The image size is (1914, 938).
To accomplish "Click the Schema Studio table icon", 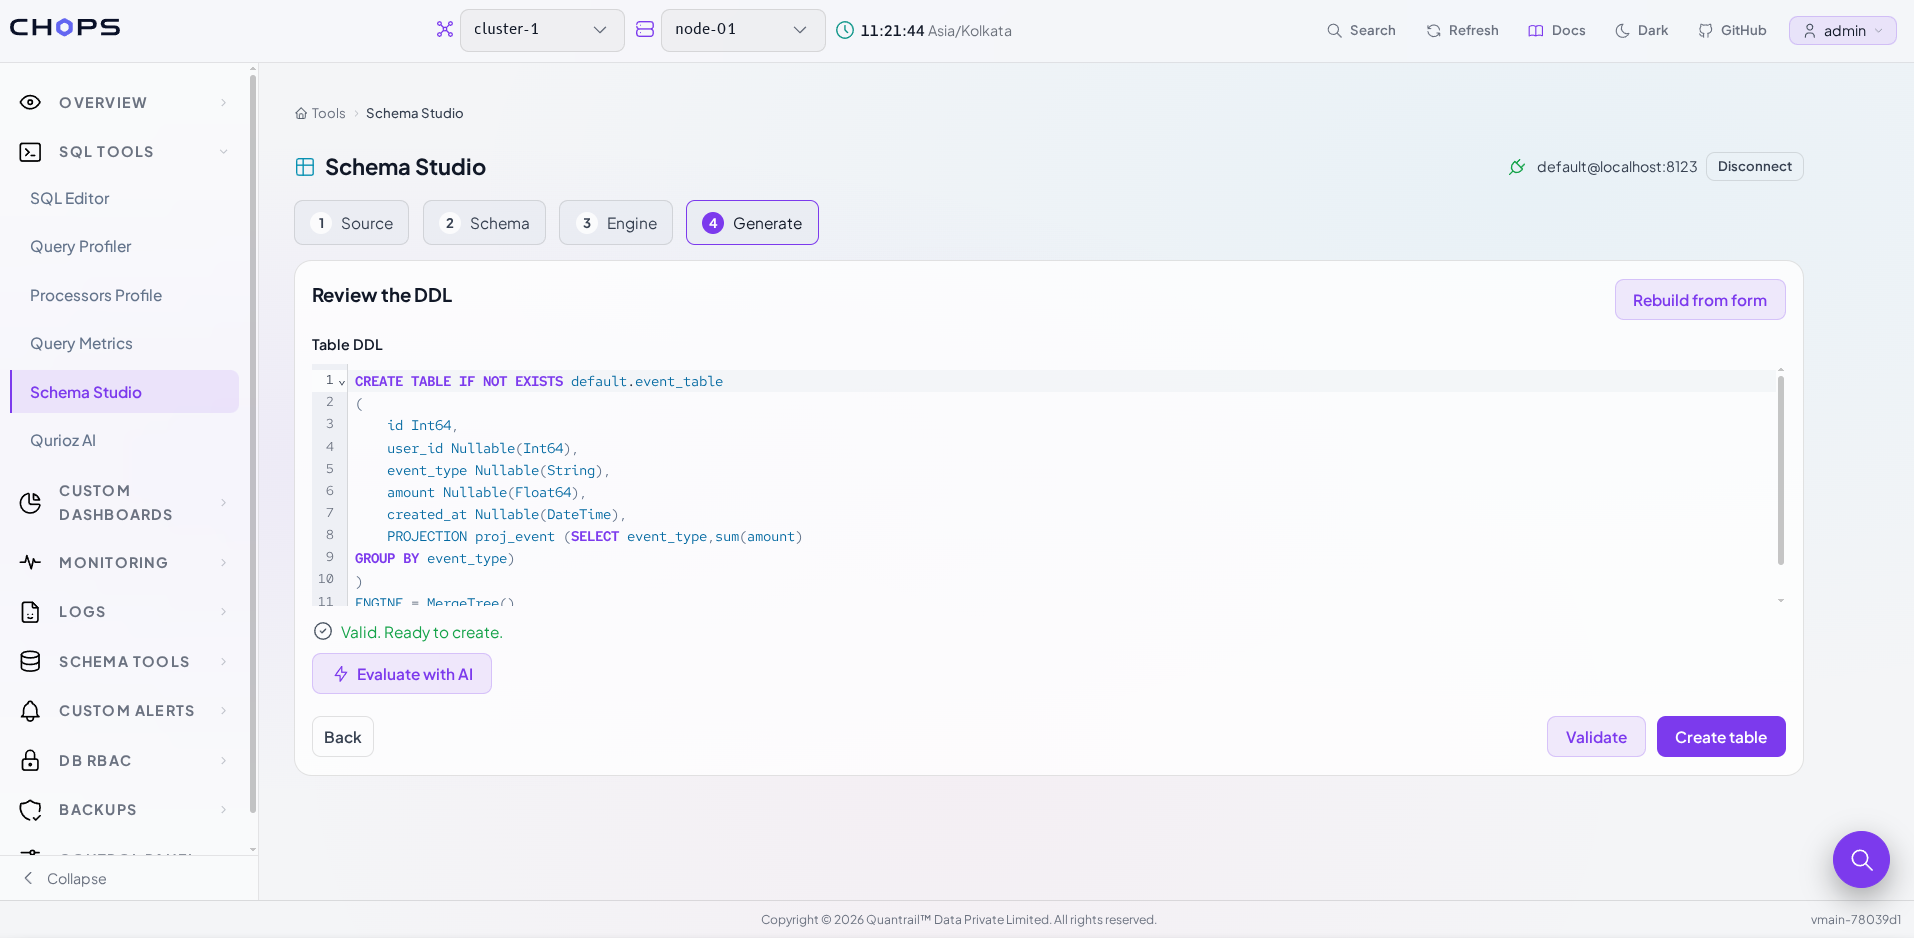I will (305, 167).
